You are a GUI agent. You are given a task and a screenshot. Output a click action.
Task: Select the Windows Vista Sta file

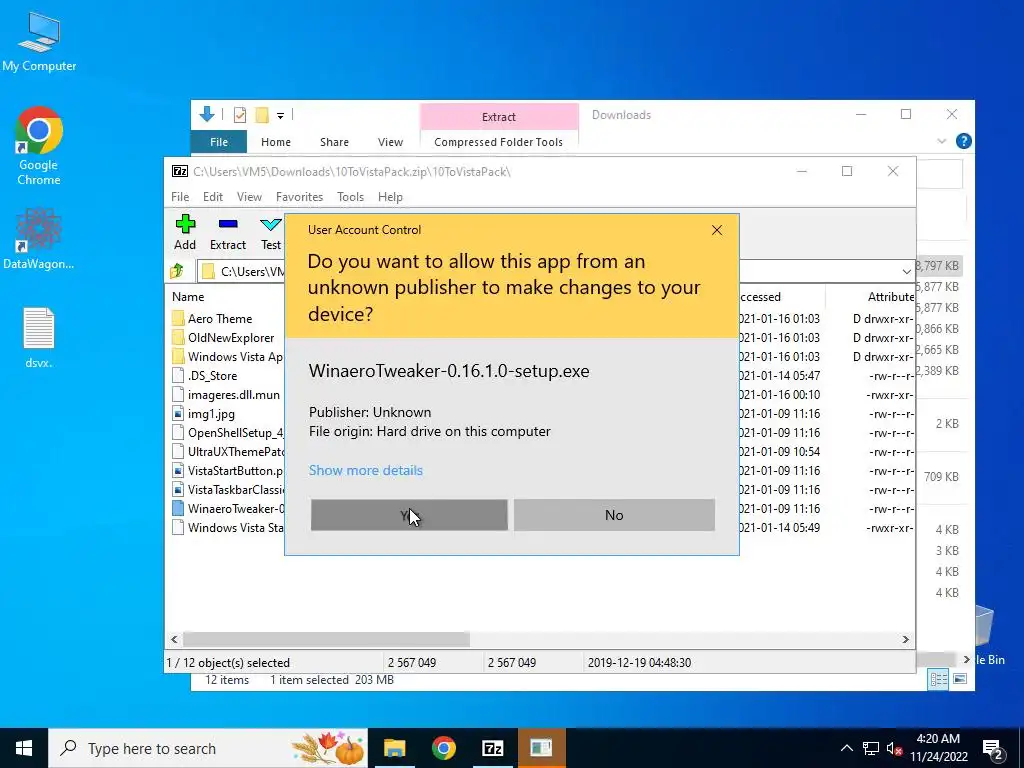coord(235,527)
